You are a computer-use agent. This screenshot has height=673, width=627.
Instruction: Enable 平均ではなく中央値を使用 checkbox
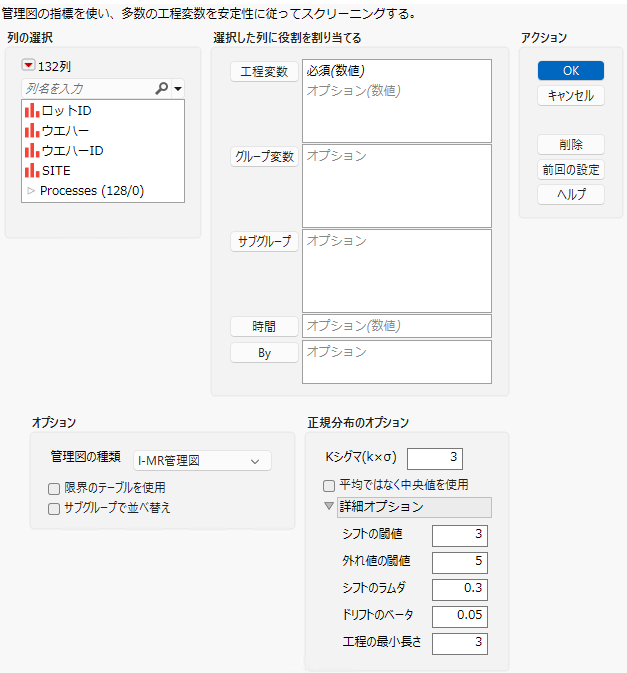329,486
